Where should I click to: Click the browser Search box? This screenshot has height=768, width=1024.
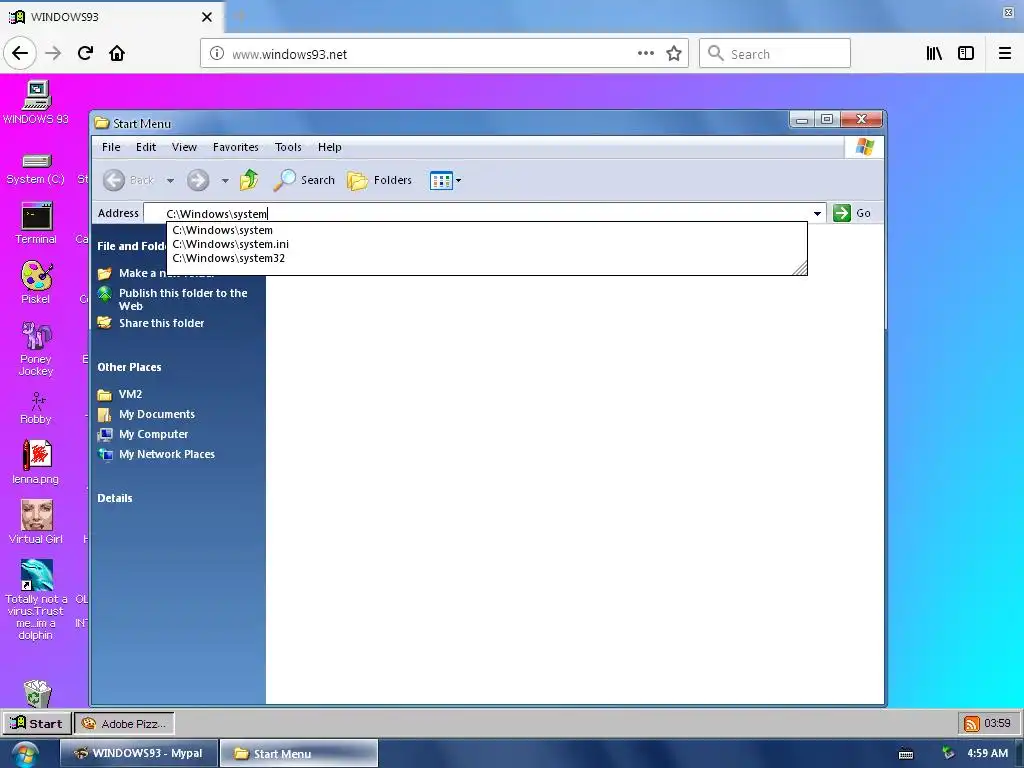pos(775,54)
